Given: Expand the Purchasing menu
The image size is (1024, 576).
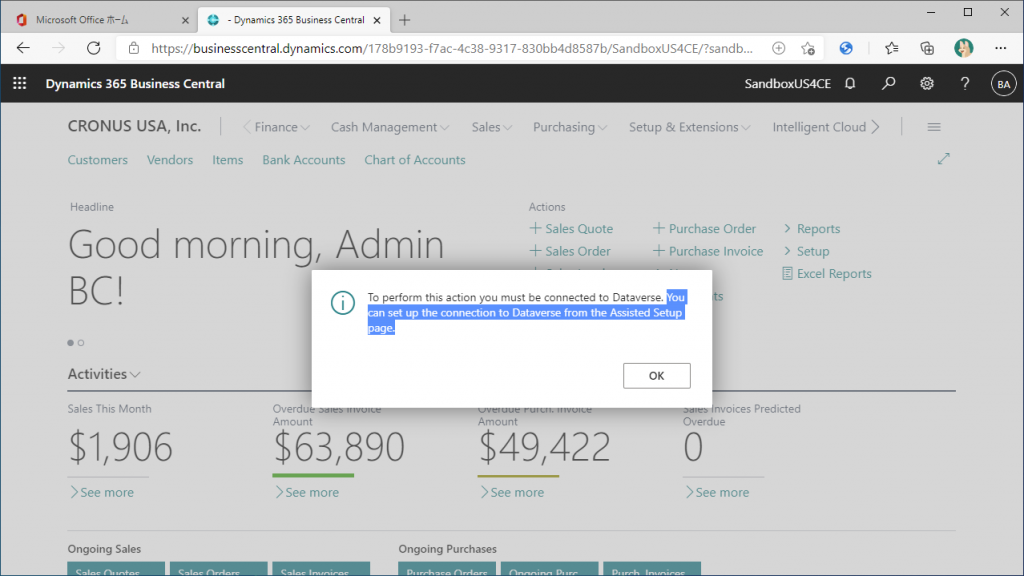Looking at the screenshot, I should click(570, 127).
